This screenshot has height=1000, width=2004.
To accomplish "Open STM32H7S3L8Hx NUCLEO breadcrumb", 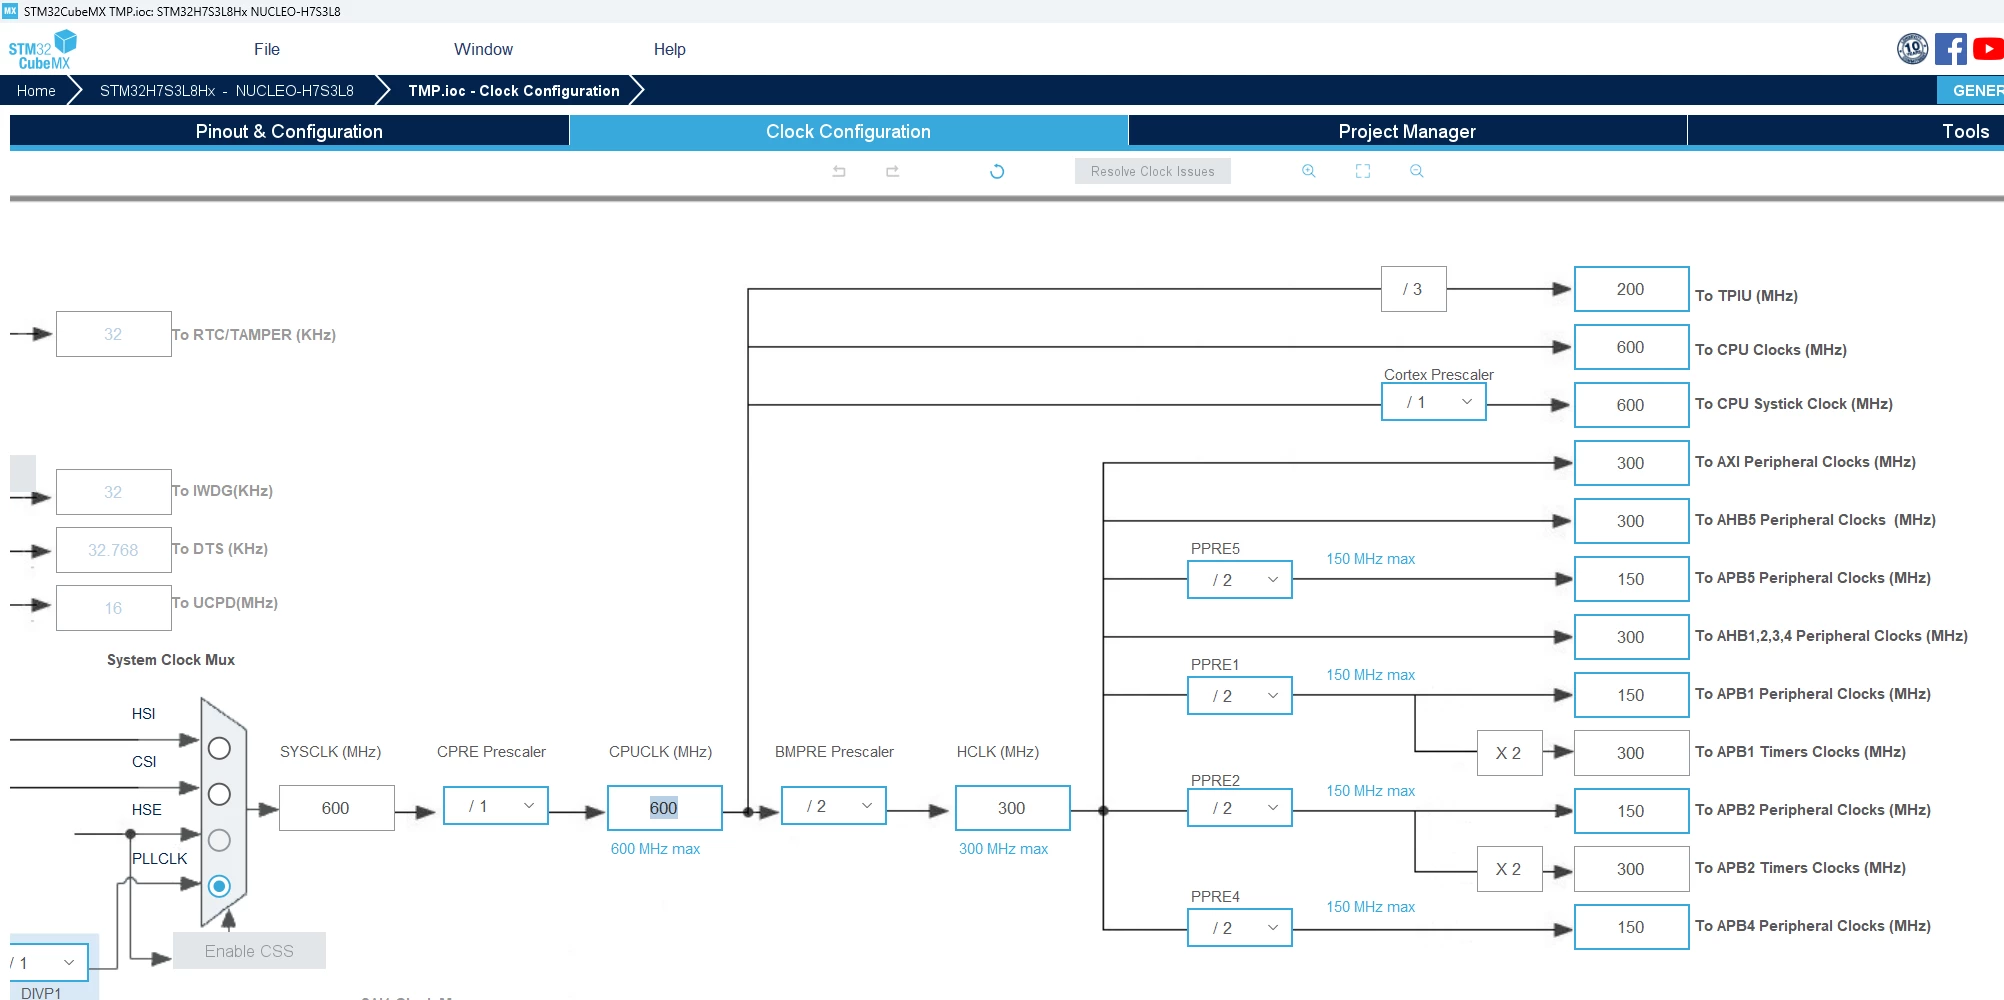I will (227, 90).
